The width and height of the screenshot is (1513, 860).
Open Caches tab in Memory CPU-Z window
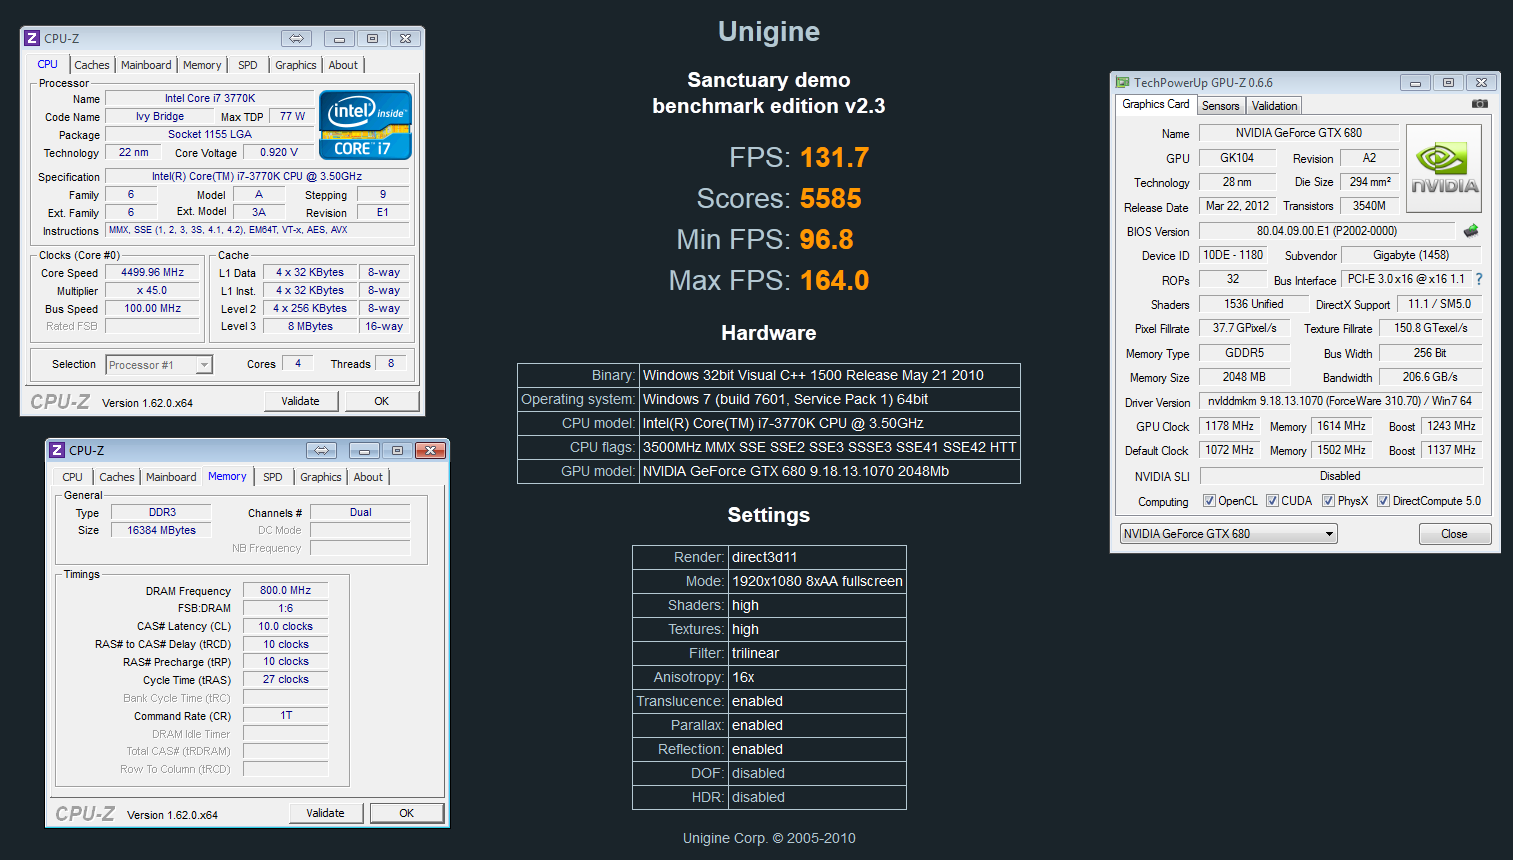tap(117, 477)
